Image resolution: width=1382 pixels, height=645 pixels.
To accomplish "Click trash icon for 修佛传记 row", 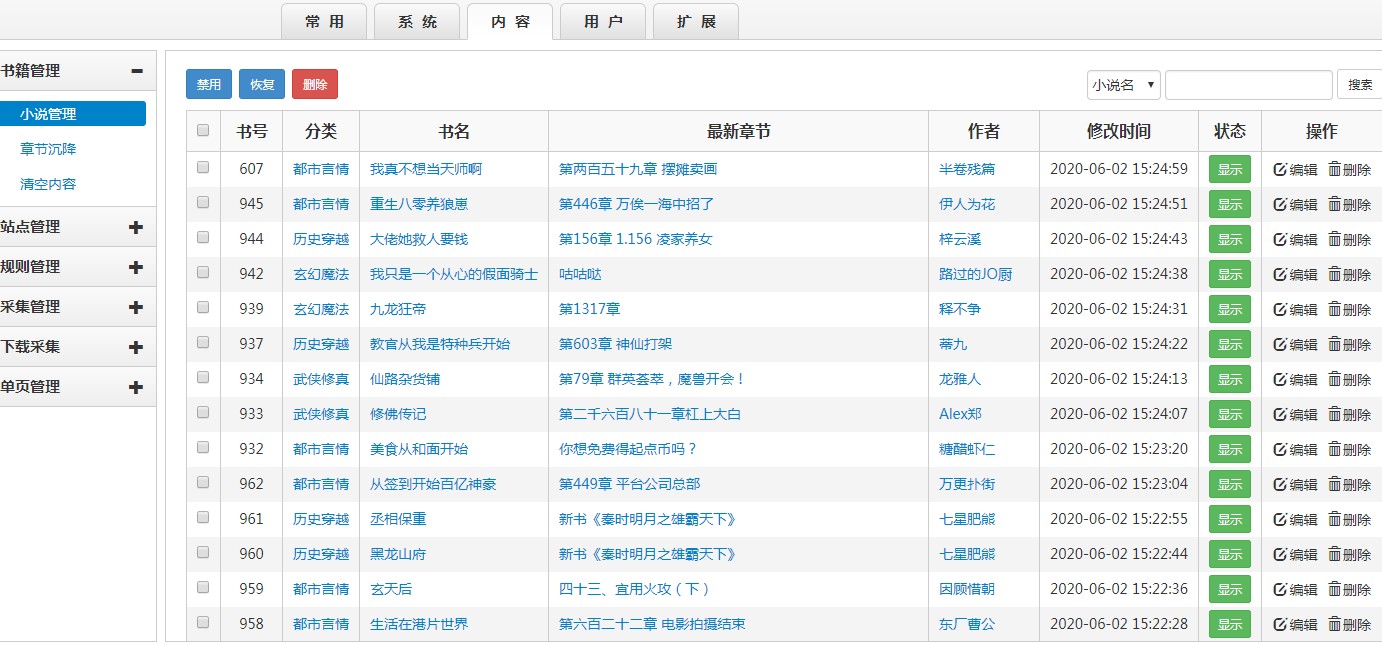I will click(x=1334, y=414).
